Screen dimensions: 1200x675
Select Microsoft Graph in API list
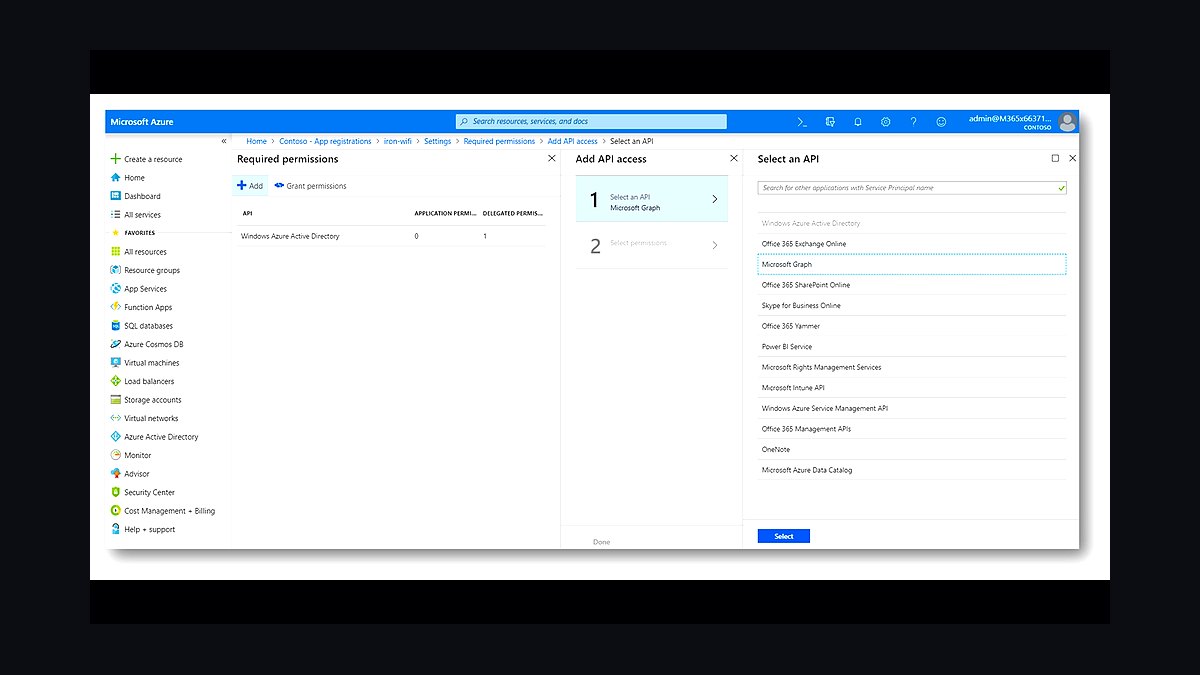click(x=912, y=264)
